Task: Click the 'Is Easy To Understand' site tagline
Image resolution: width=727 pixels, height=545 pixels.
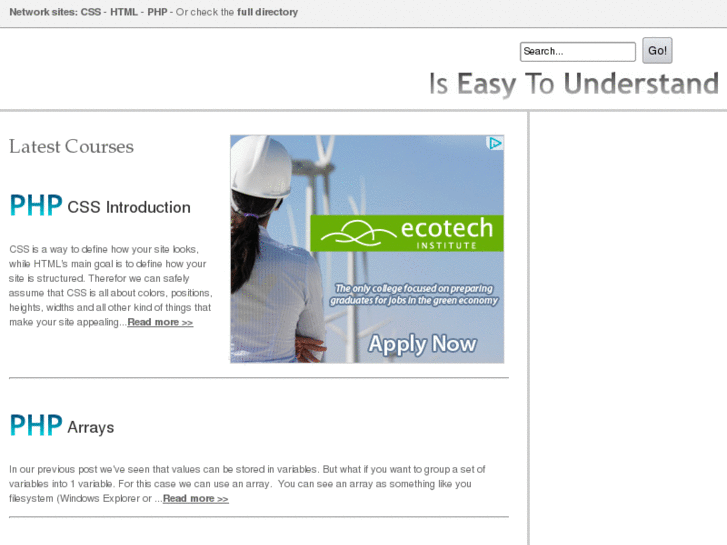Action: (574, 84)
